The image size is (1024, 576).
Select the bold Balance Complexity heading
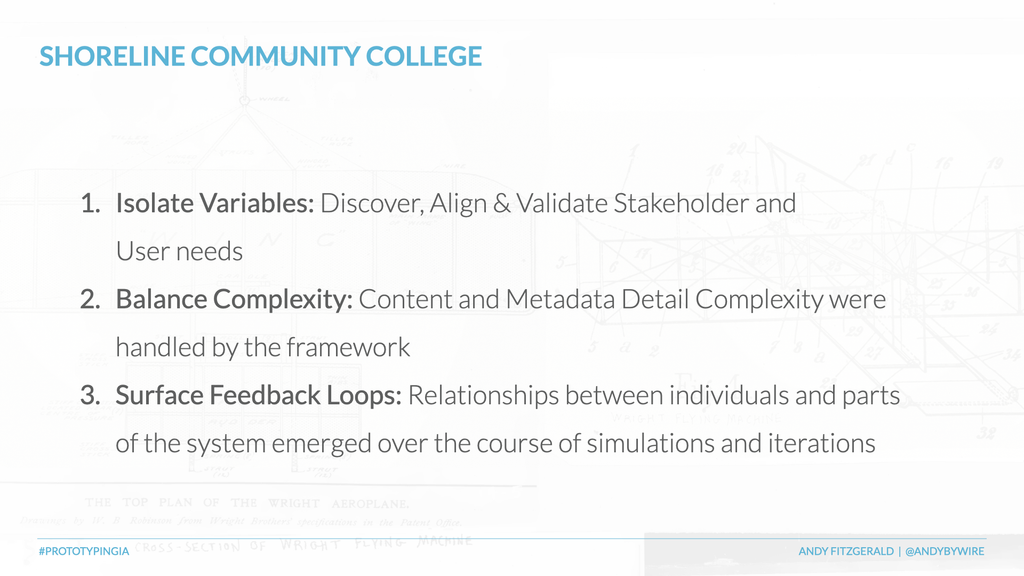tap(234, 299)
